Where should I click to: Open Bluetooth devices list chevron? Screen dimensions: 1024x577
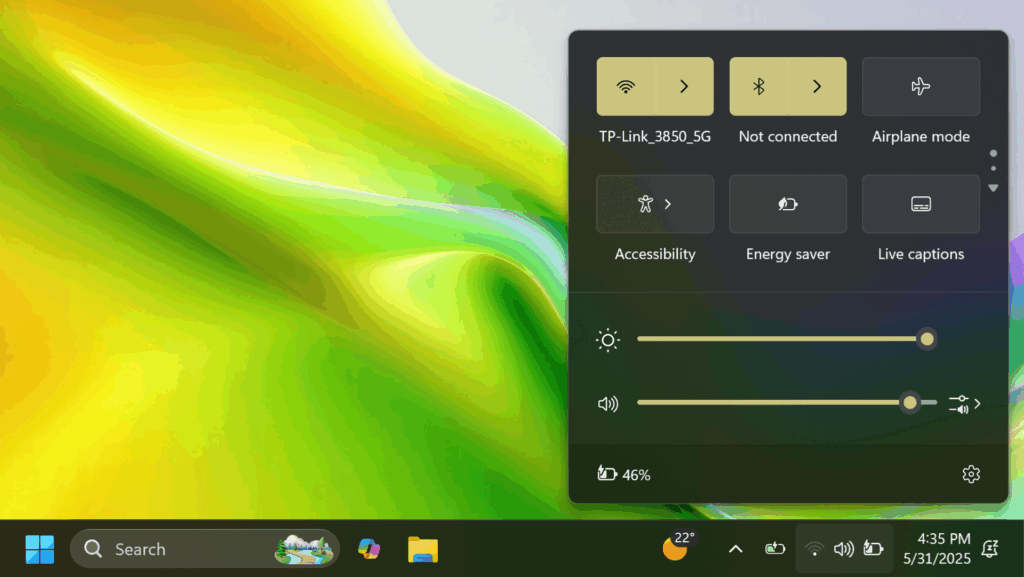click(x=817, y=86)
